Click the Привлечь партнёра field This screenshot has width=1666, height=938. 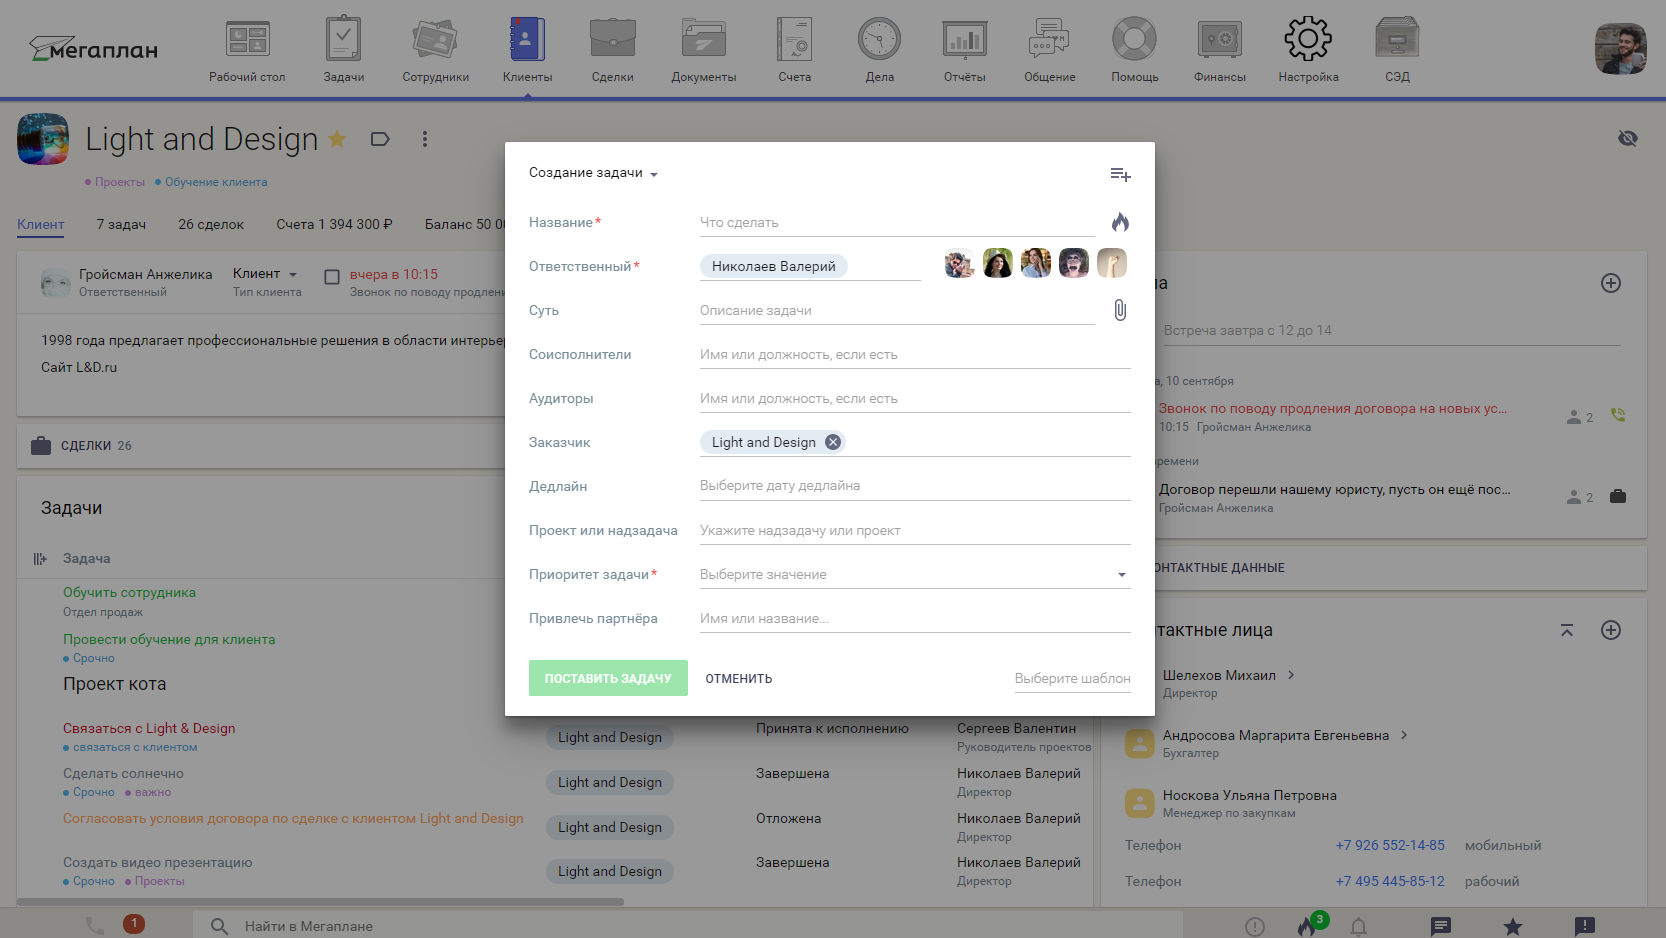[x=915, y=618]
